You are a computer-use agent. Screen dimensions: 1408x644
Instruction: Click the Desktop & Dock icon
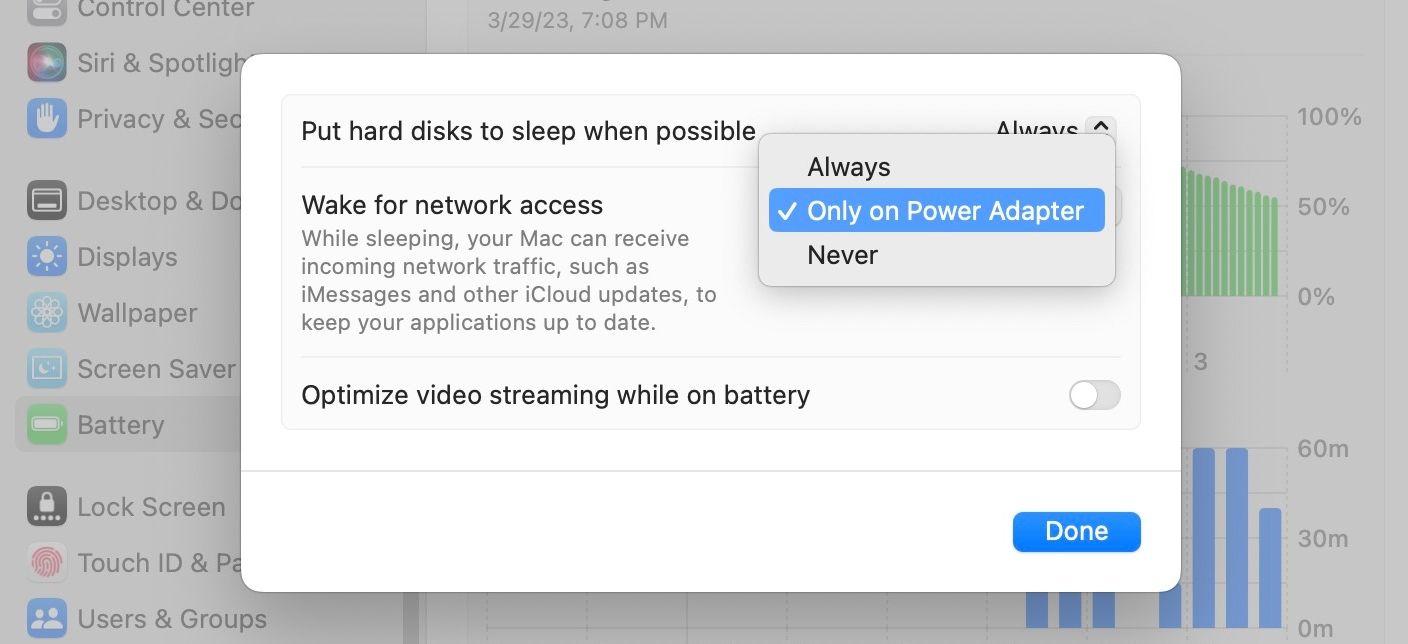point(44,200)
